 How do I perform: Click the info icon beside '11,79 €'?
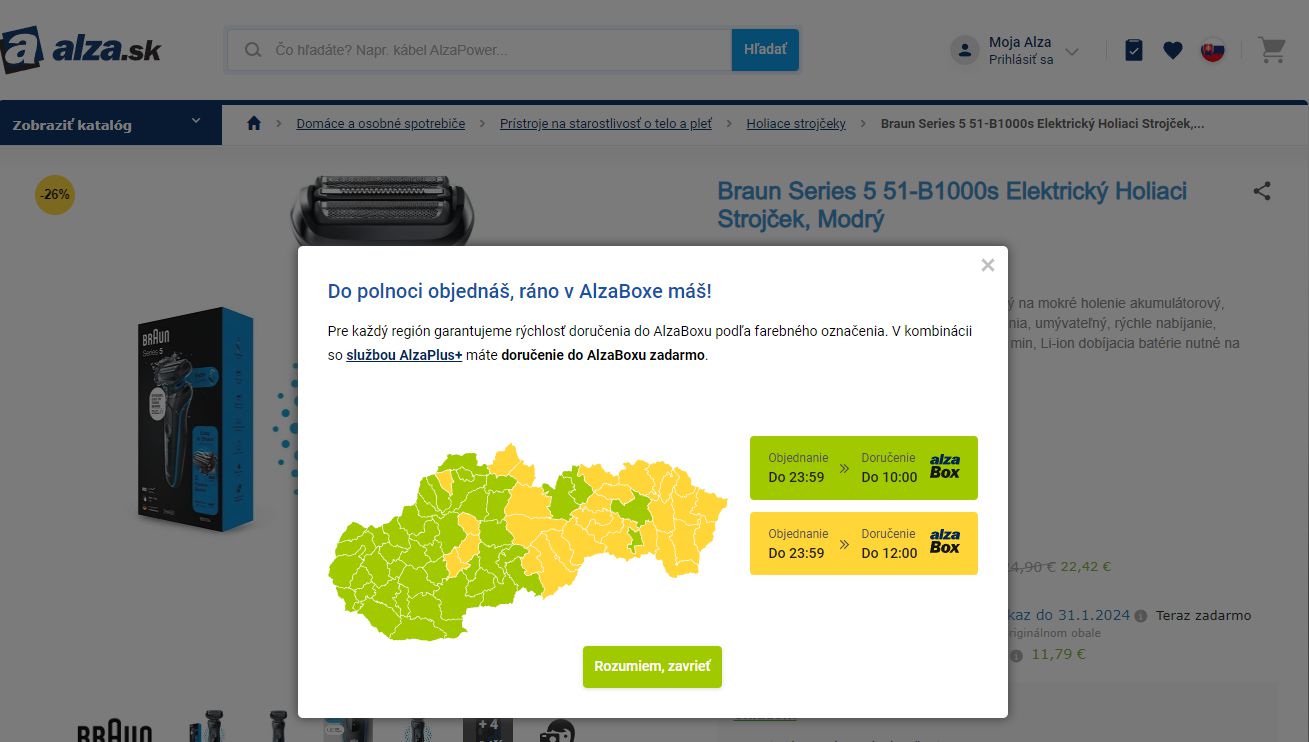1016,656
